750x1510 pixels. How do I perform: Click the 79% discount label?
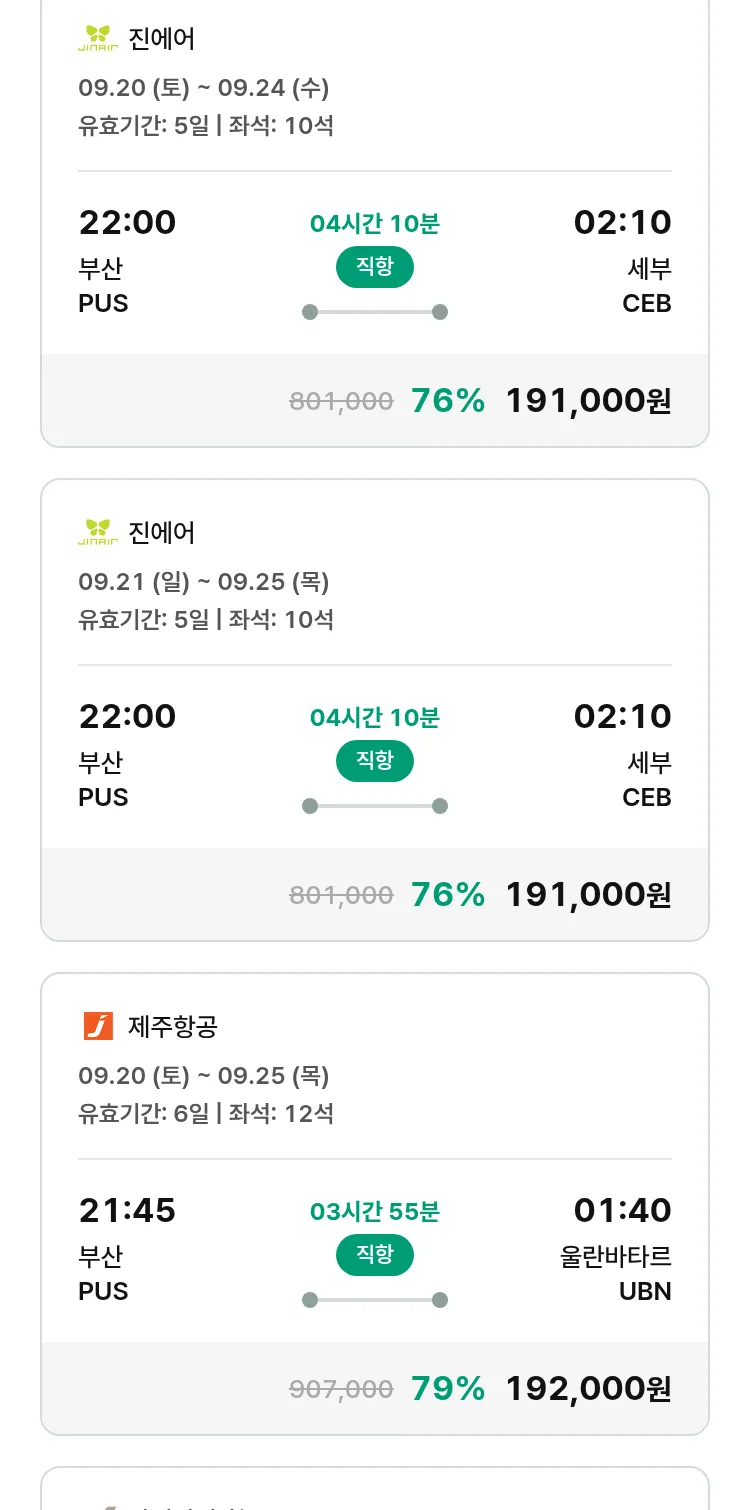(448, 1388)
